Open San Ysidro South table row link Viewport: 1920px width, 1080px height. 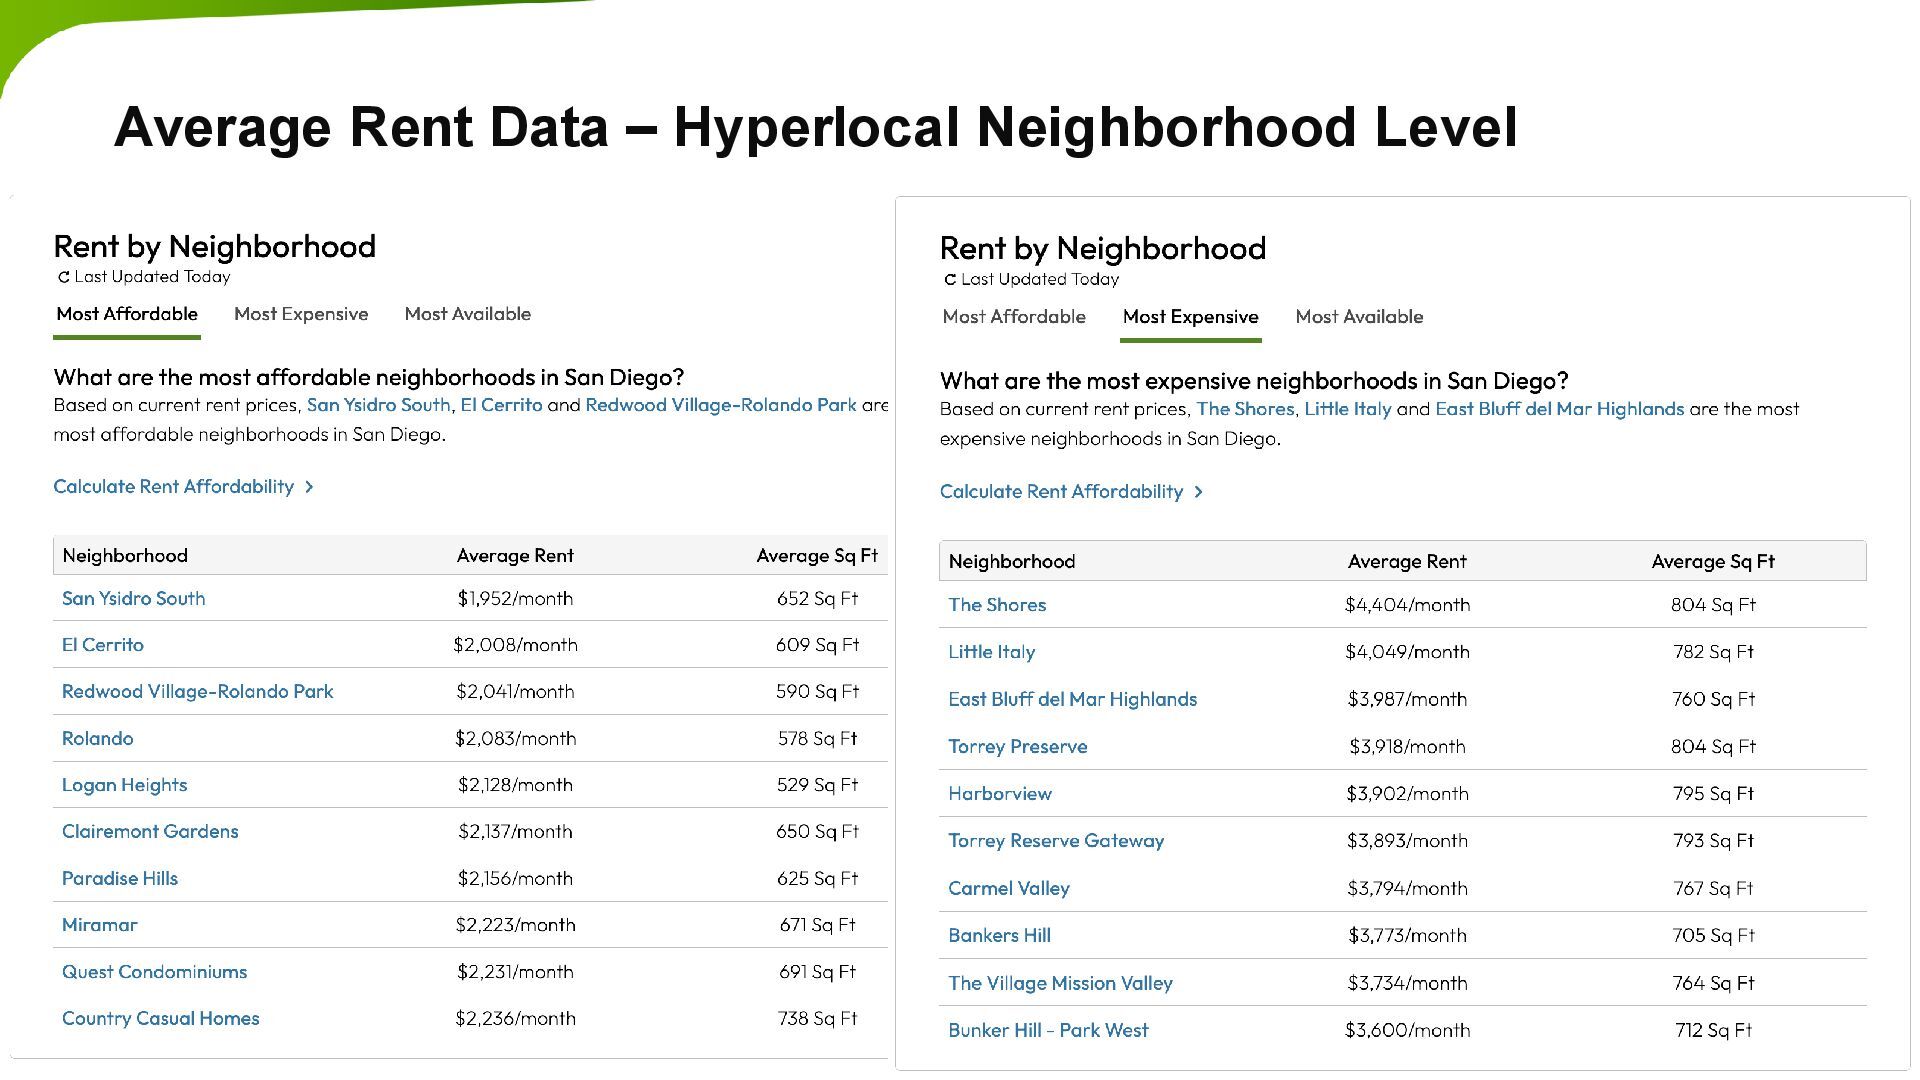pos(133,599)
